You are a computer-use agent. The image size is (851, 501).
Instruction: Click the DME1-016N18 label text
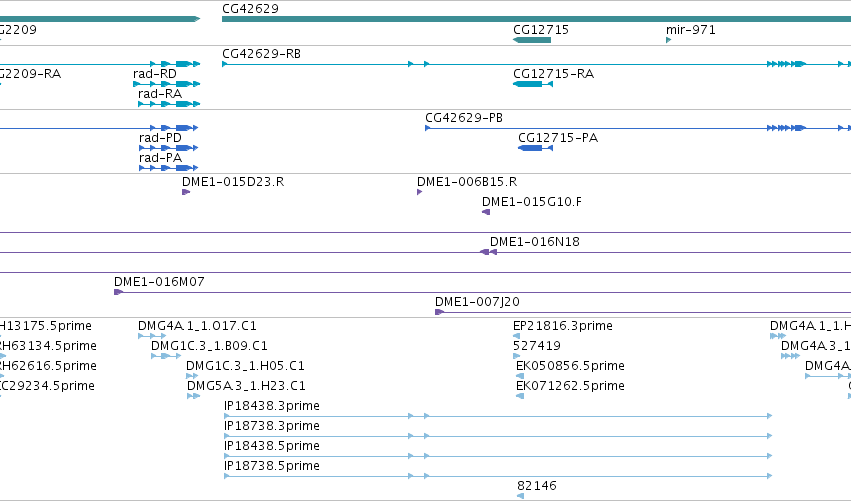point(535,242)
